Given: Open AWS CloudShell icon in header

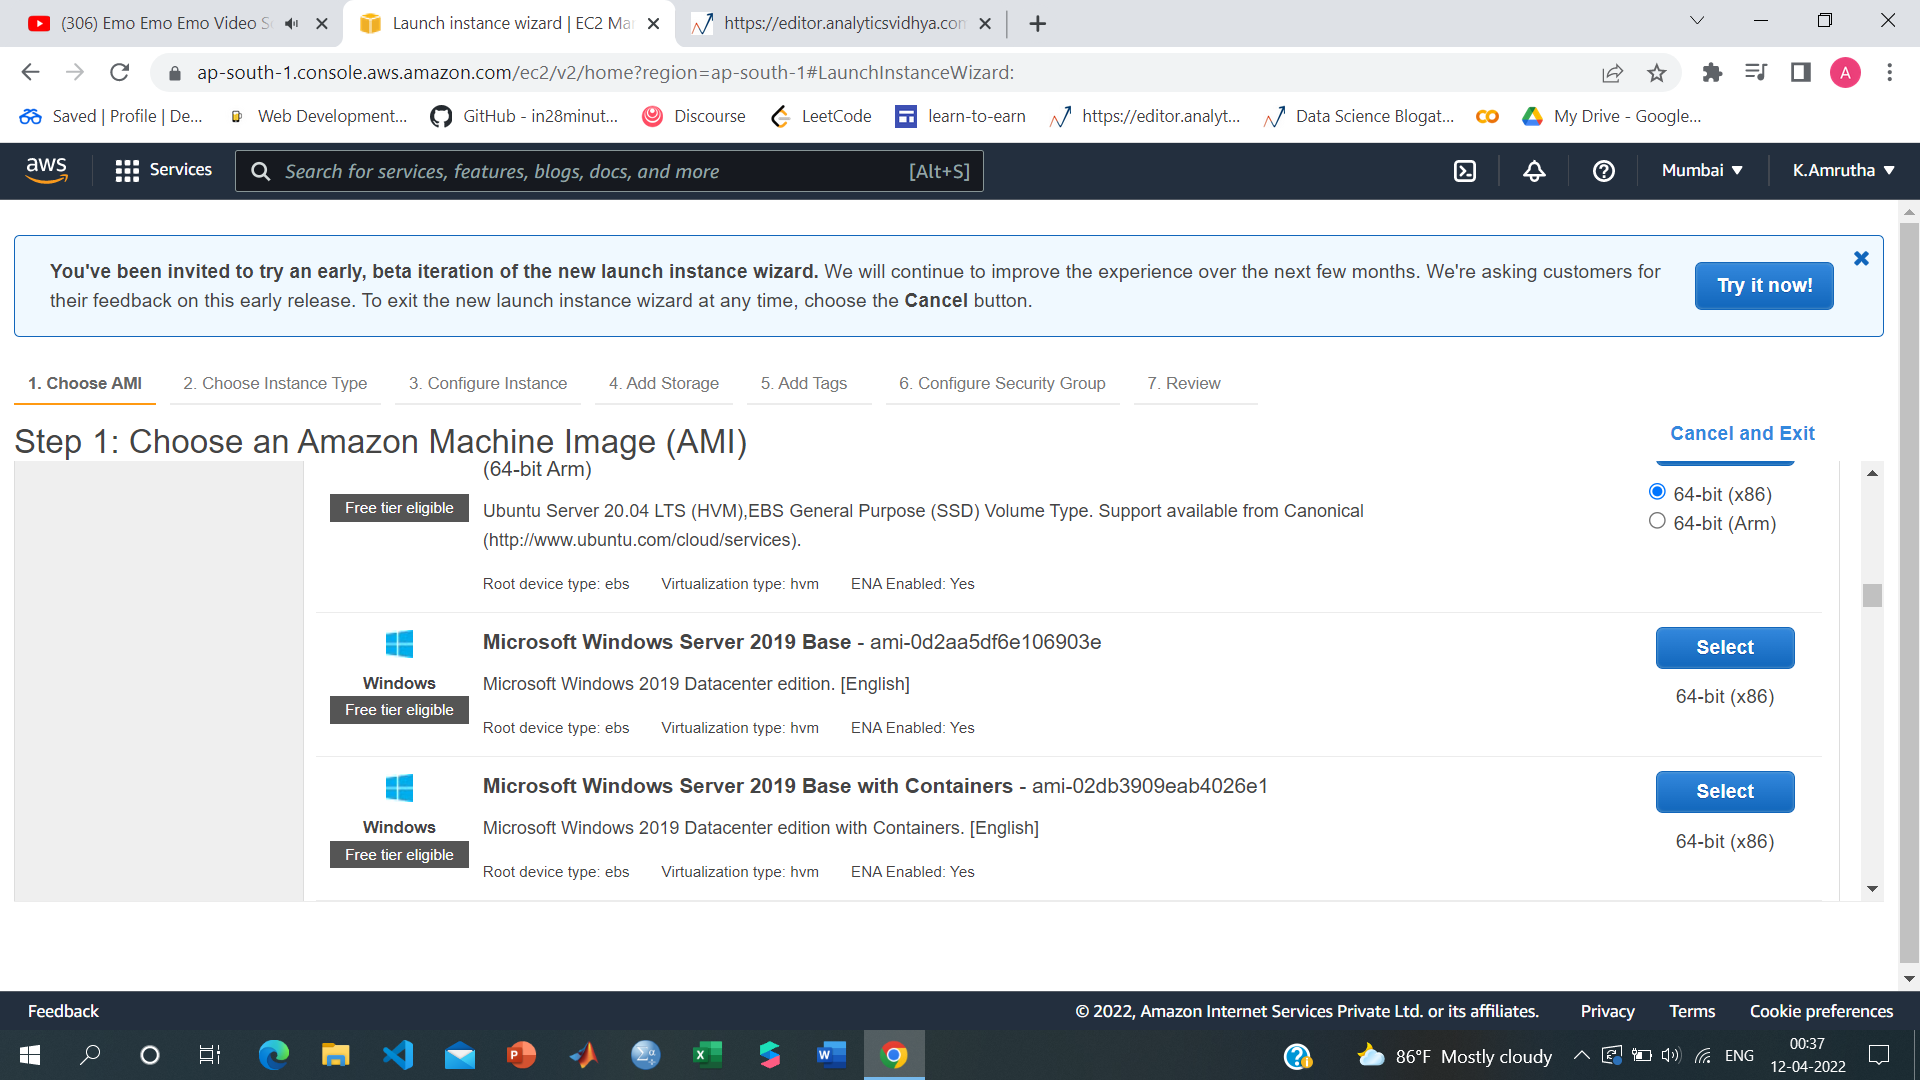Looking at the screenshot, I should click(1464, 171).
